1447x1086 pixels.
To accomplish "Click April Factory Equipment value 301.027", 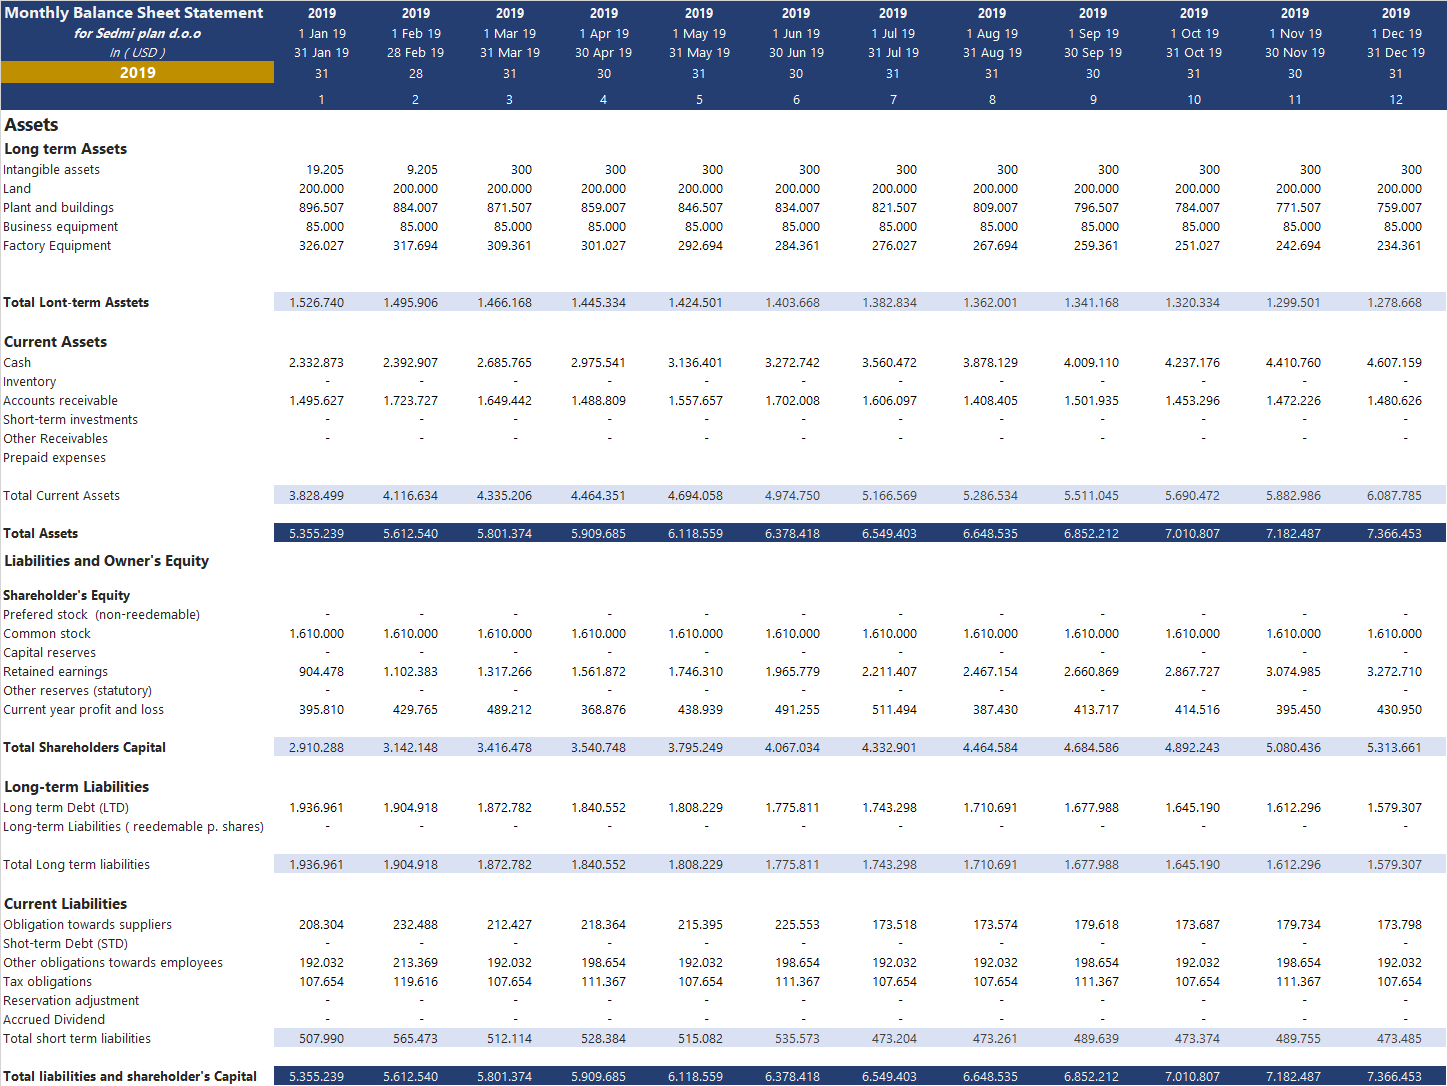I will (x=603, y=246).
